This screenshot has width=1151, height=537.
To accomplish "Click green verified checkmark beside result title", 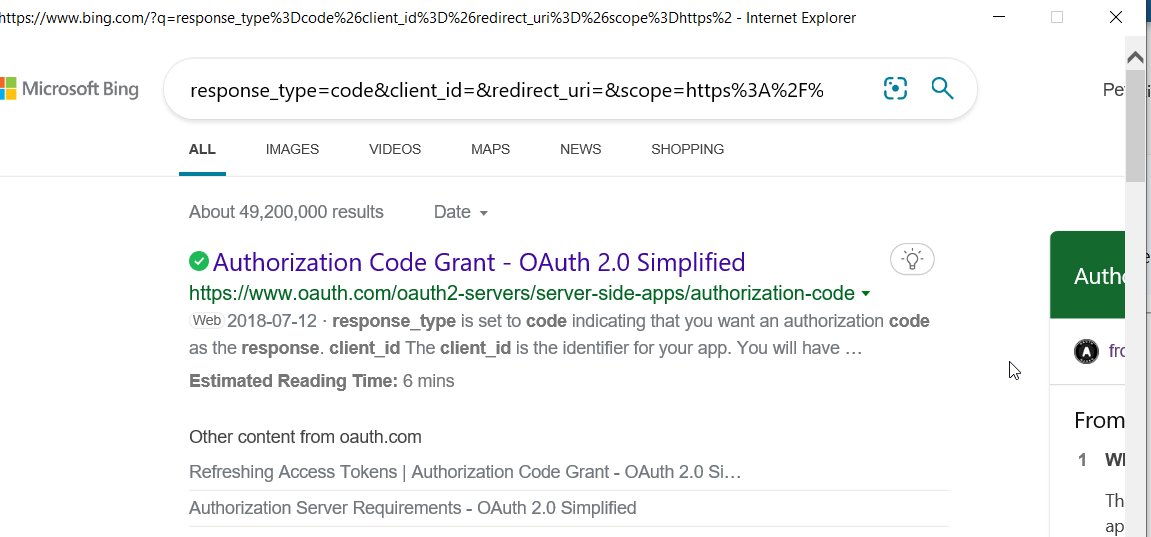I will pos(199,261).
